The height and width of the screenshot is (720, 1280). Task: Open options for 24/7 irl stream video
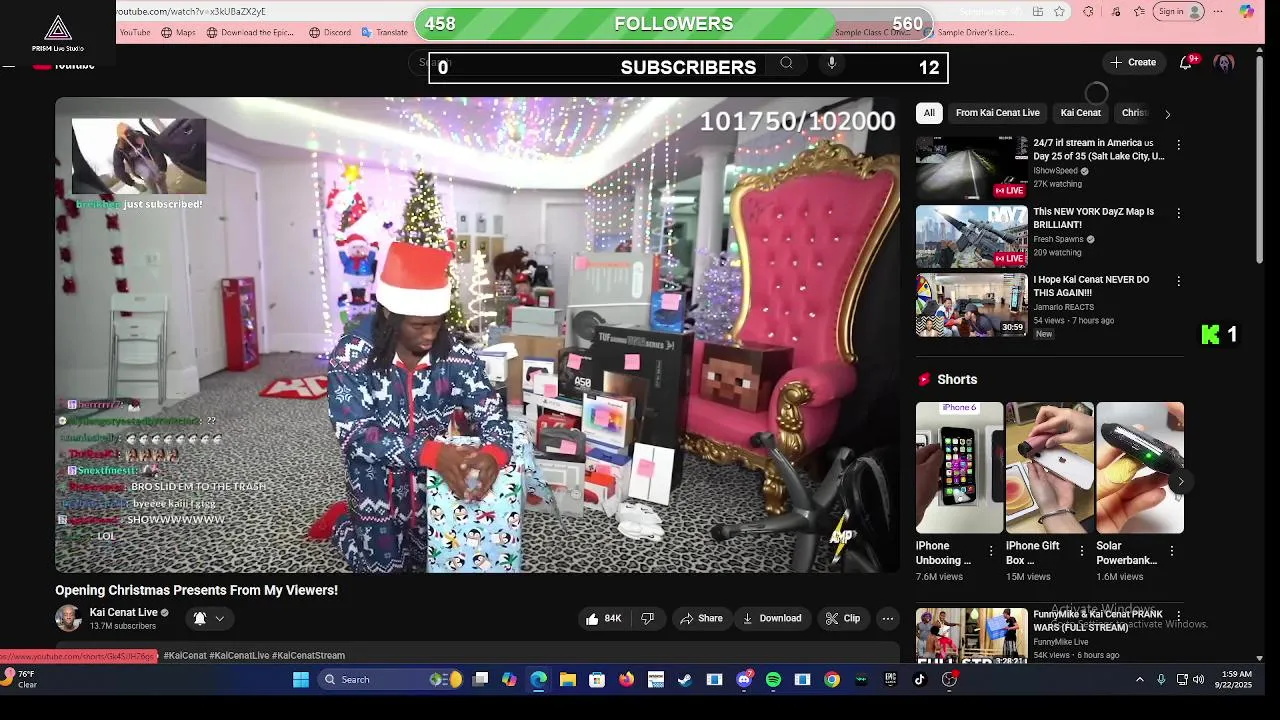(1178, 145)
